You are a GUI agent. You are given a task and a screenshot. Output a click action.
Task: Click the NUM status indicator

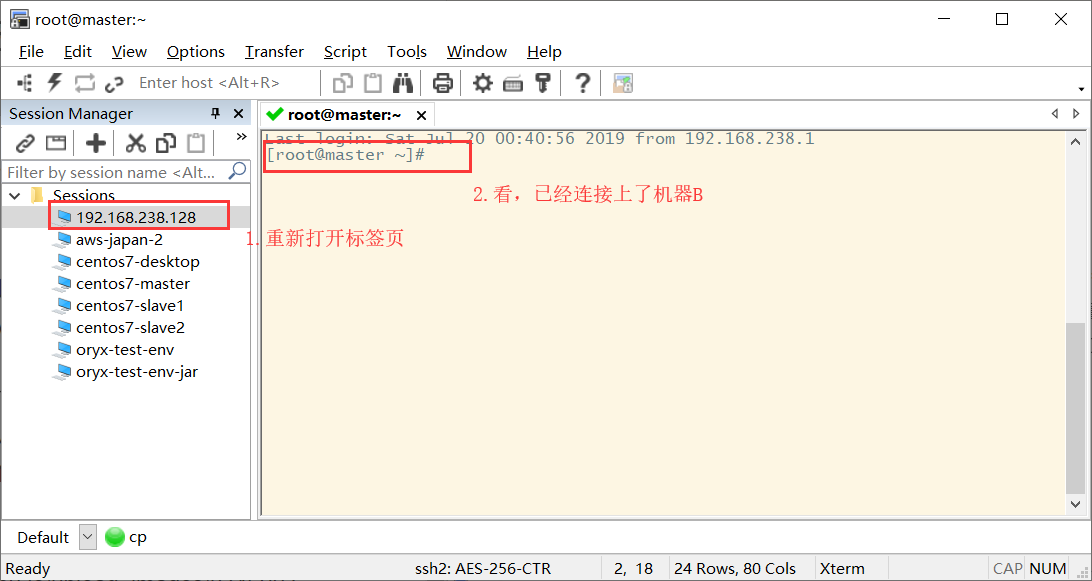point(1047,568)
